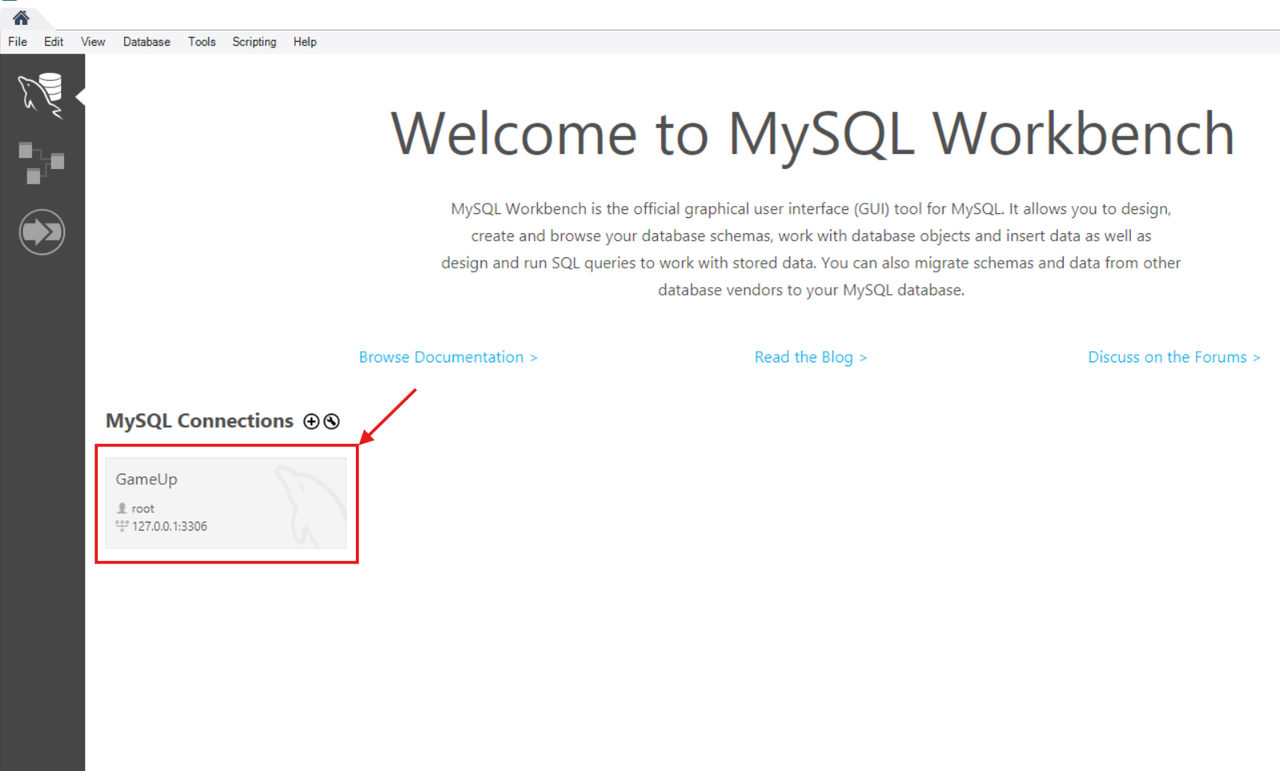The height and width of the screenshot is (771, 1280).
Task: Open the Home tab icon
Action: pos(21,18)
